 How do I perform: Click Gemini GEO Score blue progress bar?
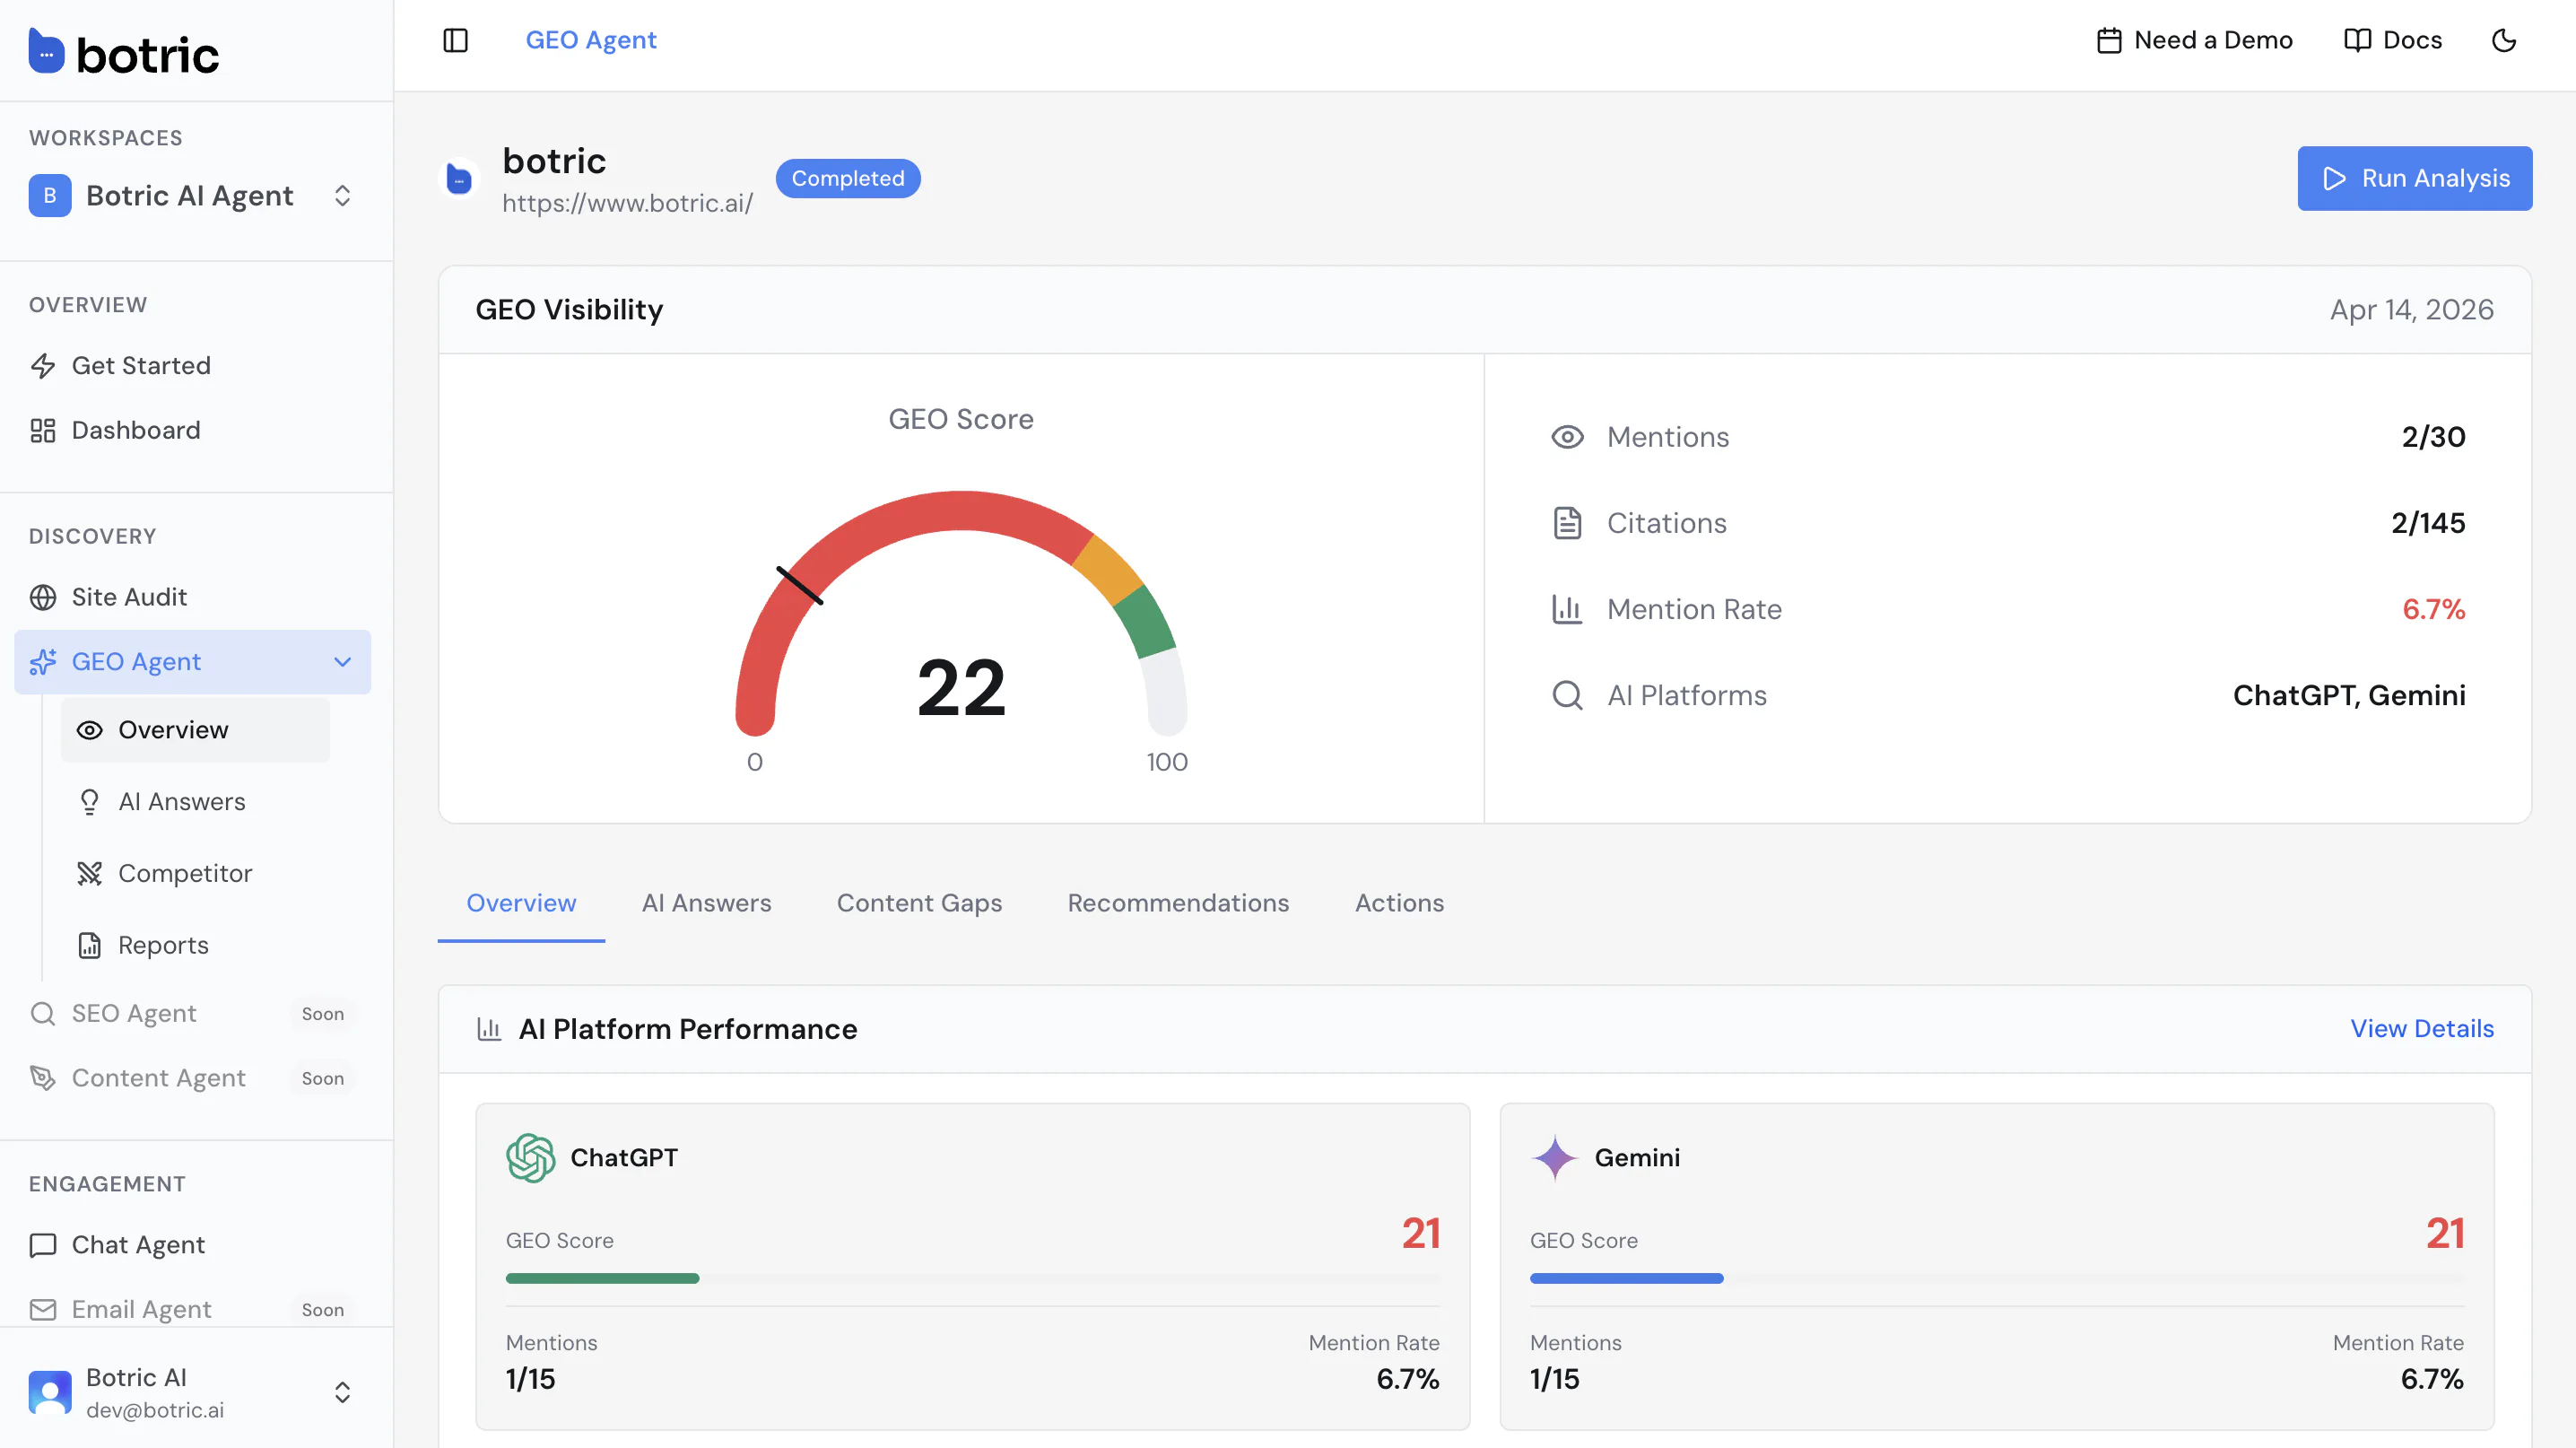point(1626,1278)
